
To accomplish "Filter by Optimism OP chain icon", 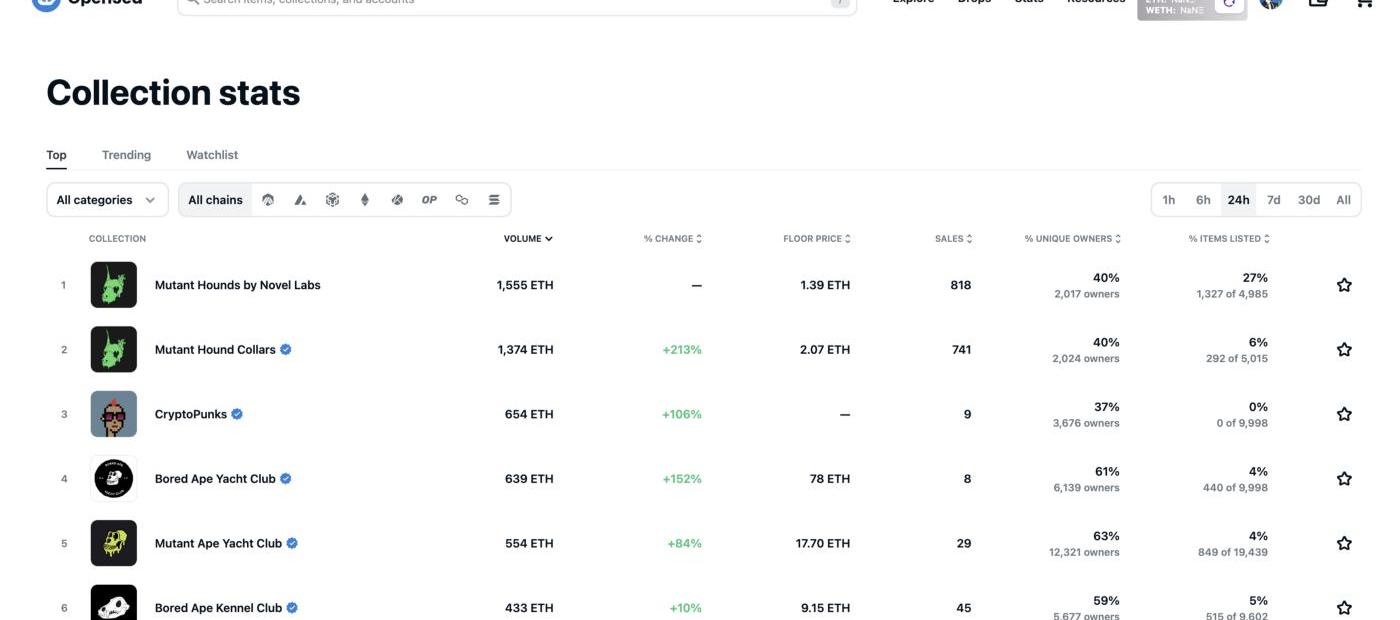I will click(x=429, y=200).
